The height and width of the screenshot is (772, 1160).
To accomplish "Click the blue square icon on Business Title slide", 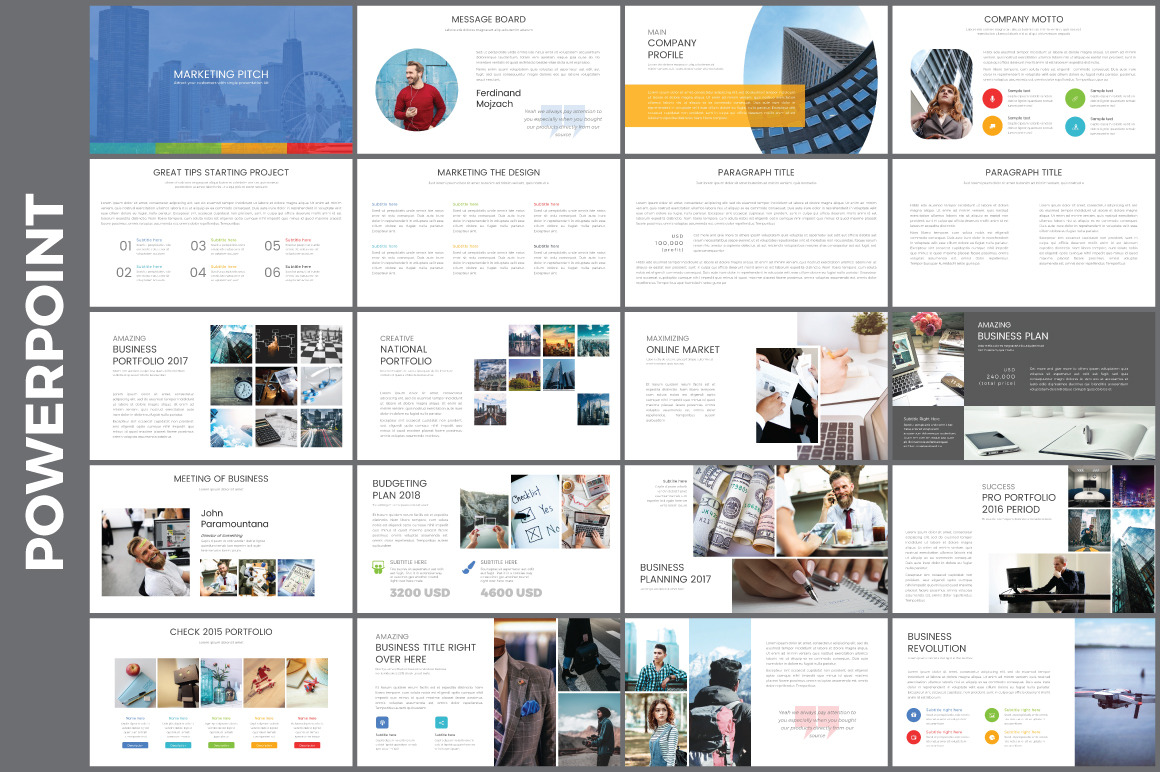I will tap(382, 722).
